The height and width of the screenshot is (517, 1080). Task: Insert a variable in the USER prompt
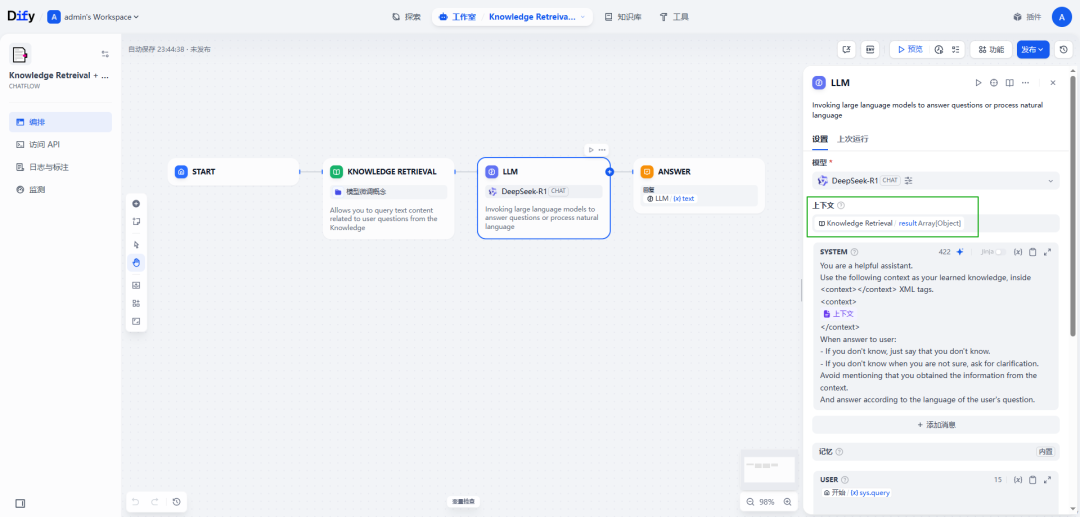[1018, 480]
